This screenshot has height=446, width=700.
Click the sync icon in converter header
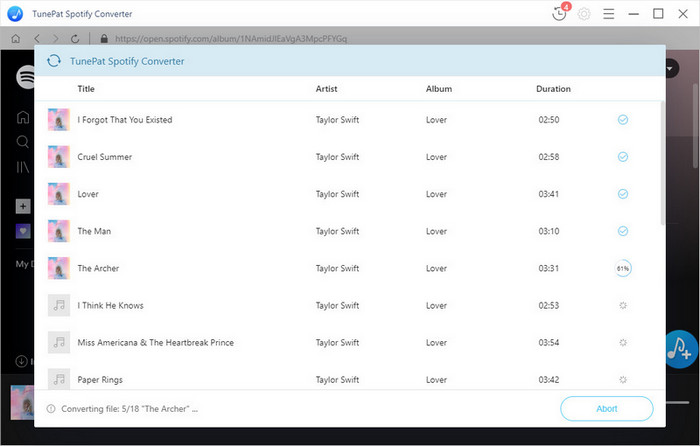coord(54,61)
